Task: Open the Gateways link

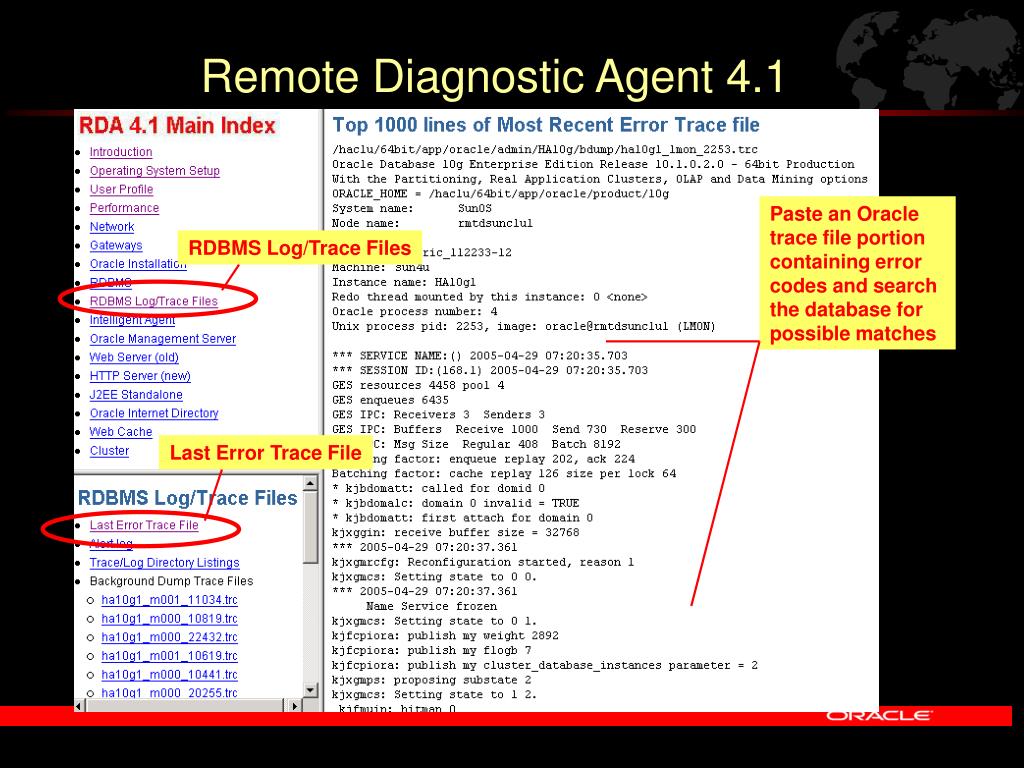Action: tap(116, 246)
